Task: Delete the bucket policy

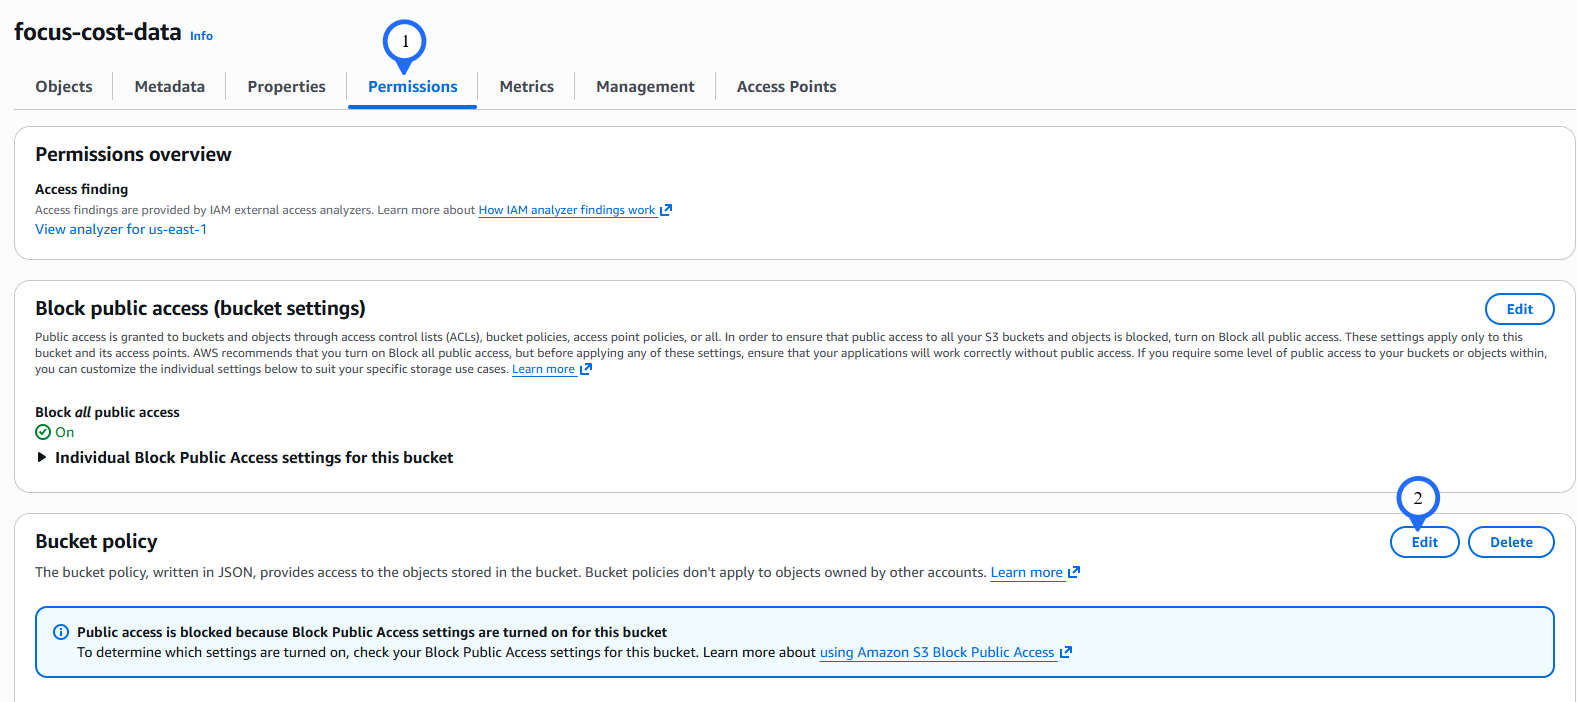Action: (x=1510, y=542)
